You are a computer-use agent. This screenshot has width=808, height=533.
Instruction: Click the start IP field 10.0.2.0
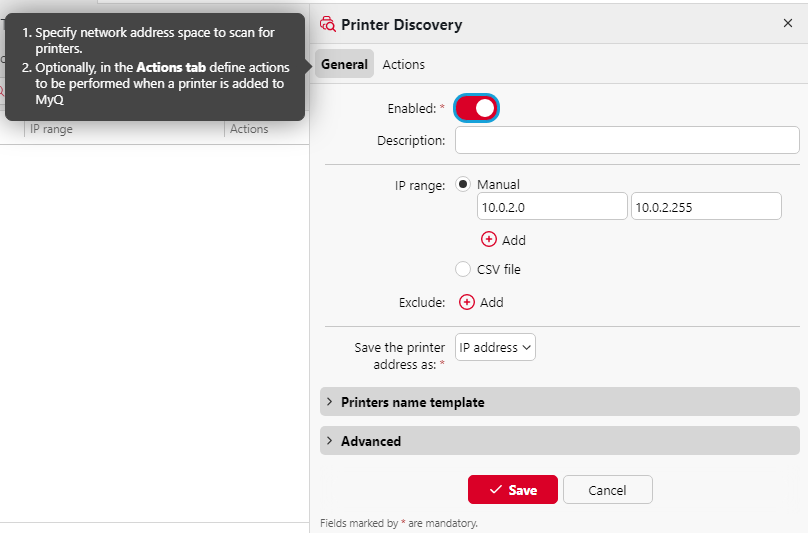coord(552,207)
